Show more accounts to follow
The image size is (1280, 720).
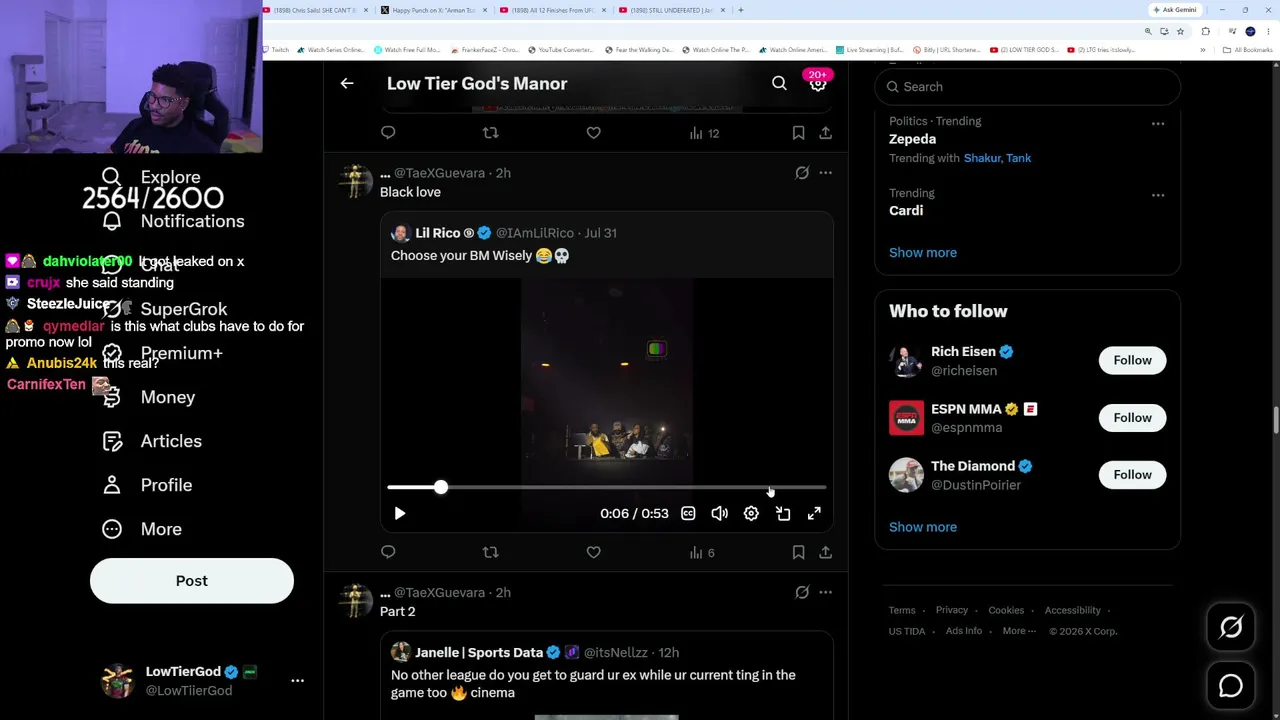tap(923, 527)
